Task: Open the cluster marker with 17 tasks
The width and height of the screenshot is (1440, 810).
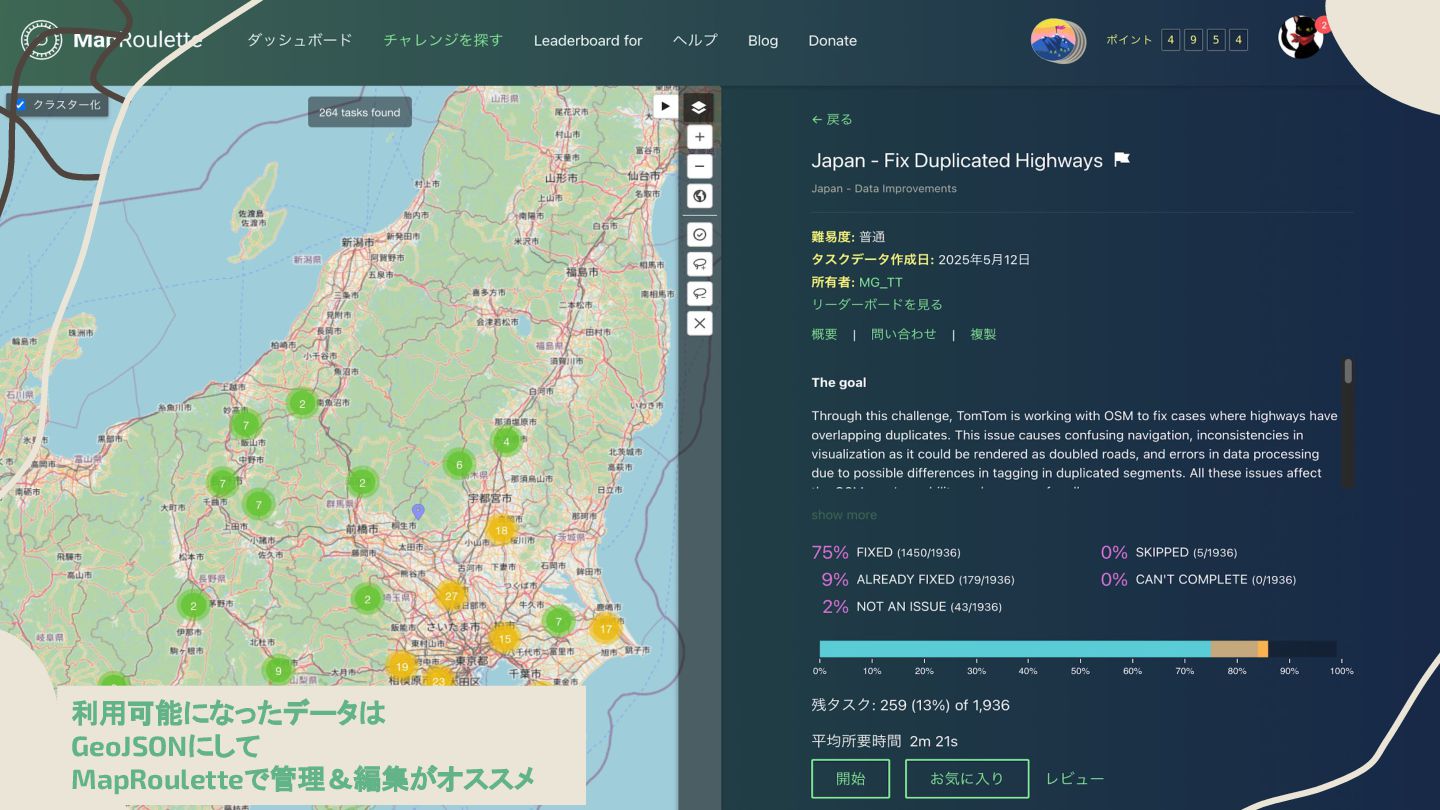Action: coord(606,629)
